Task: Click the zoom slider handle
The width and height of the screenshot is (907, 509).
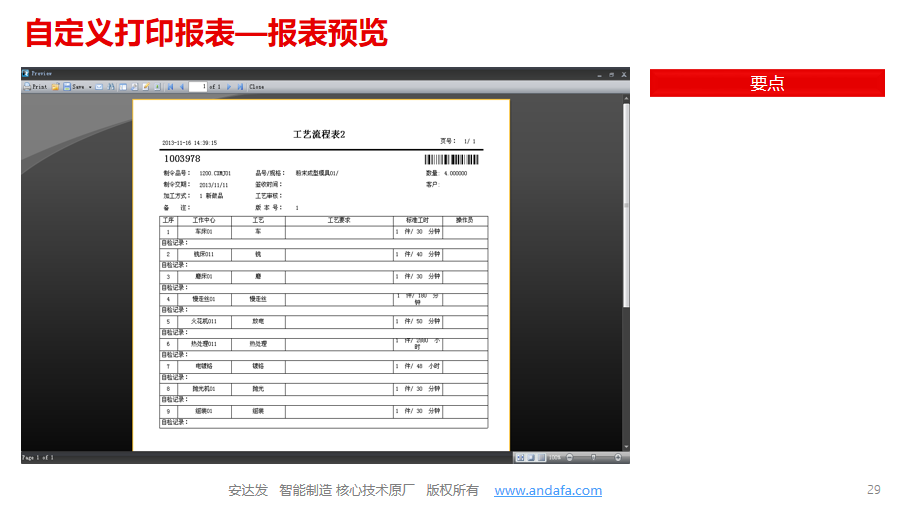Action: [593, 457]
